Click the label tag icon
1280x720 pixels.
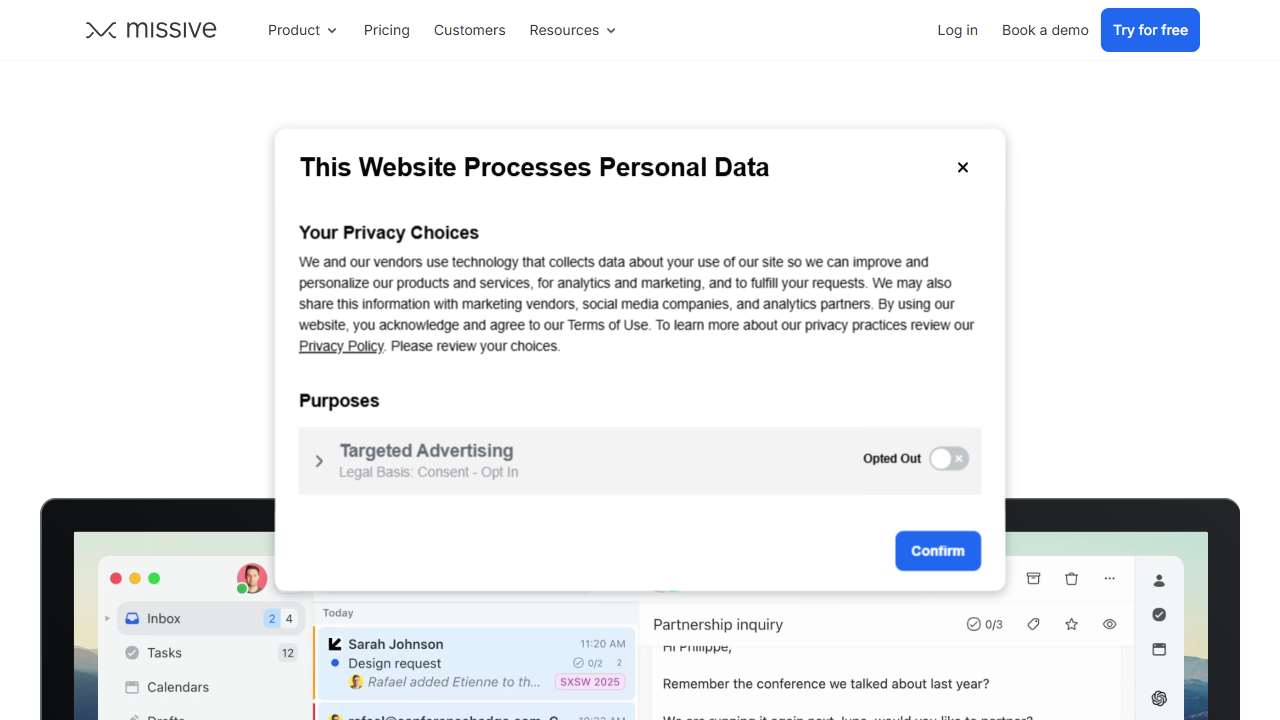[x=1034, y=624]
